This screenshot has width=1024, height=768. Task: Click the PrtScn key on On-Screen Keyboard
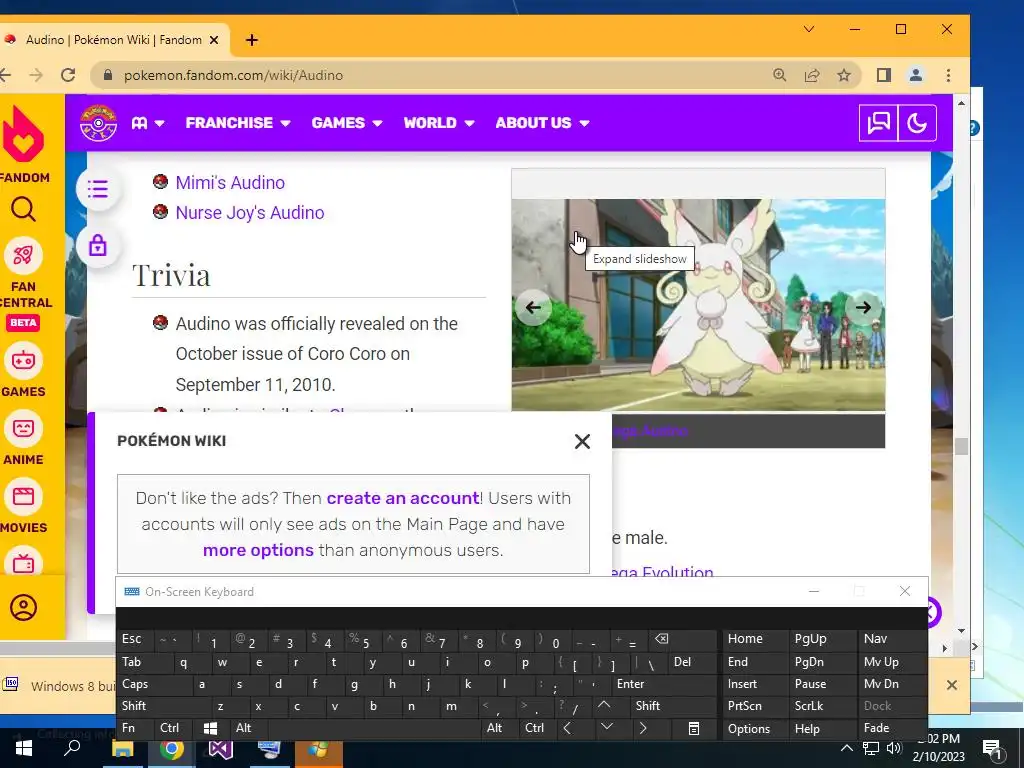[x=756, y=706]
